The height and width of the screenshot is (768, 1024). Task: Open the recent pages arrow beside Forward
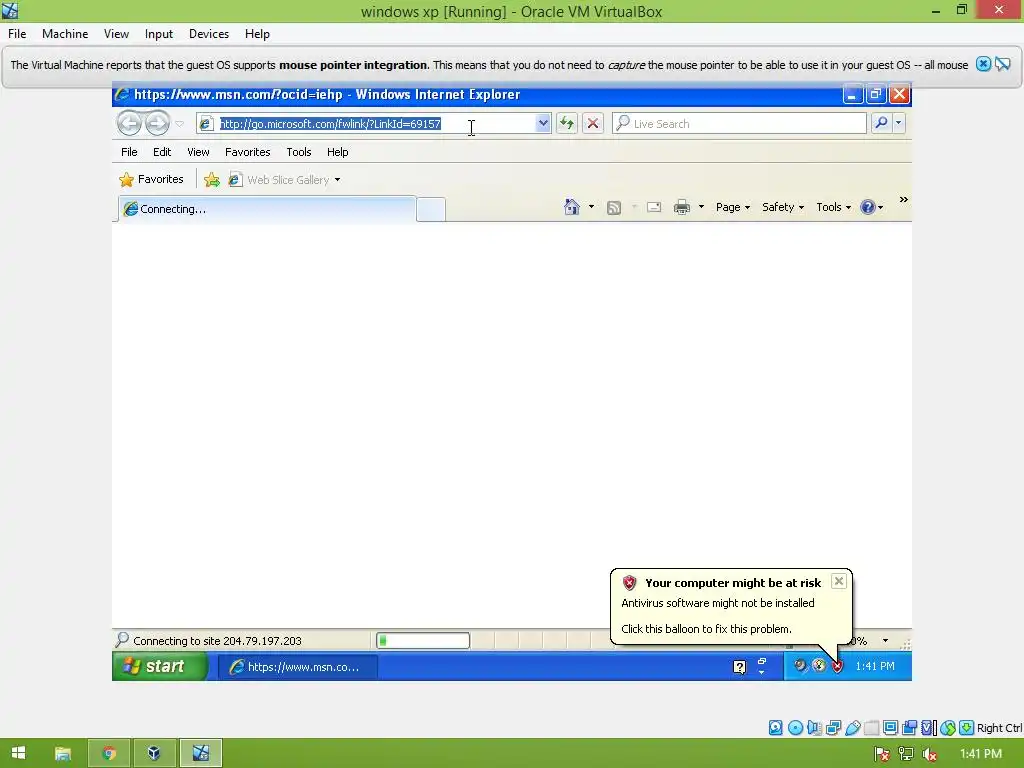(180, 123)
